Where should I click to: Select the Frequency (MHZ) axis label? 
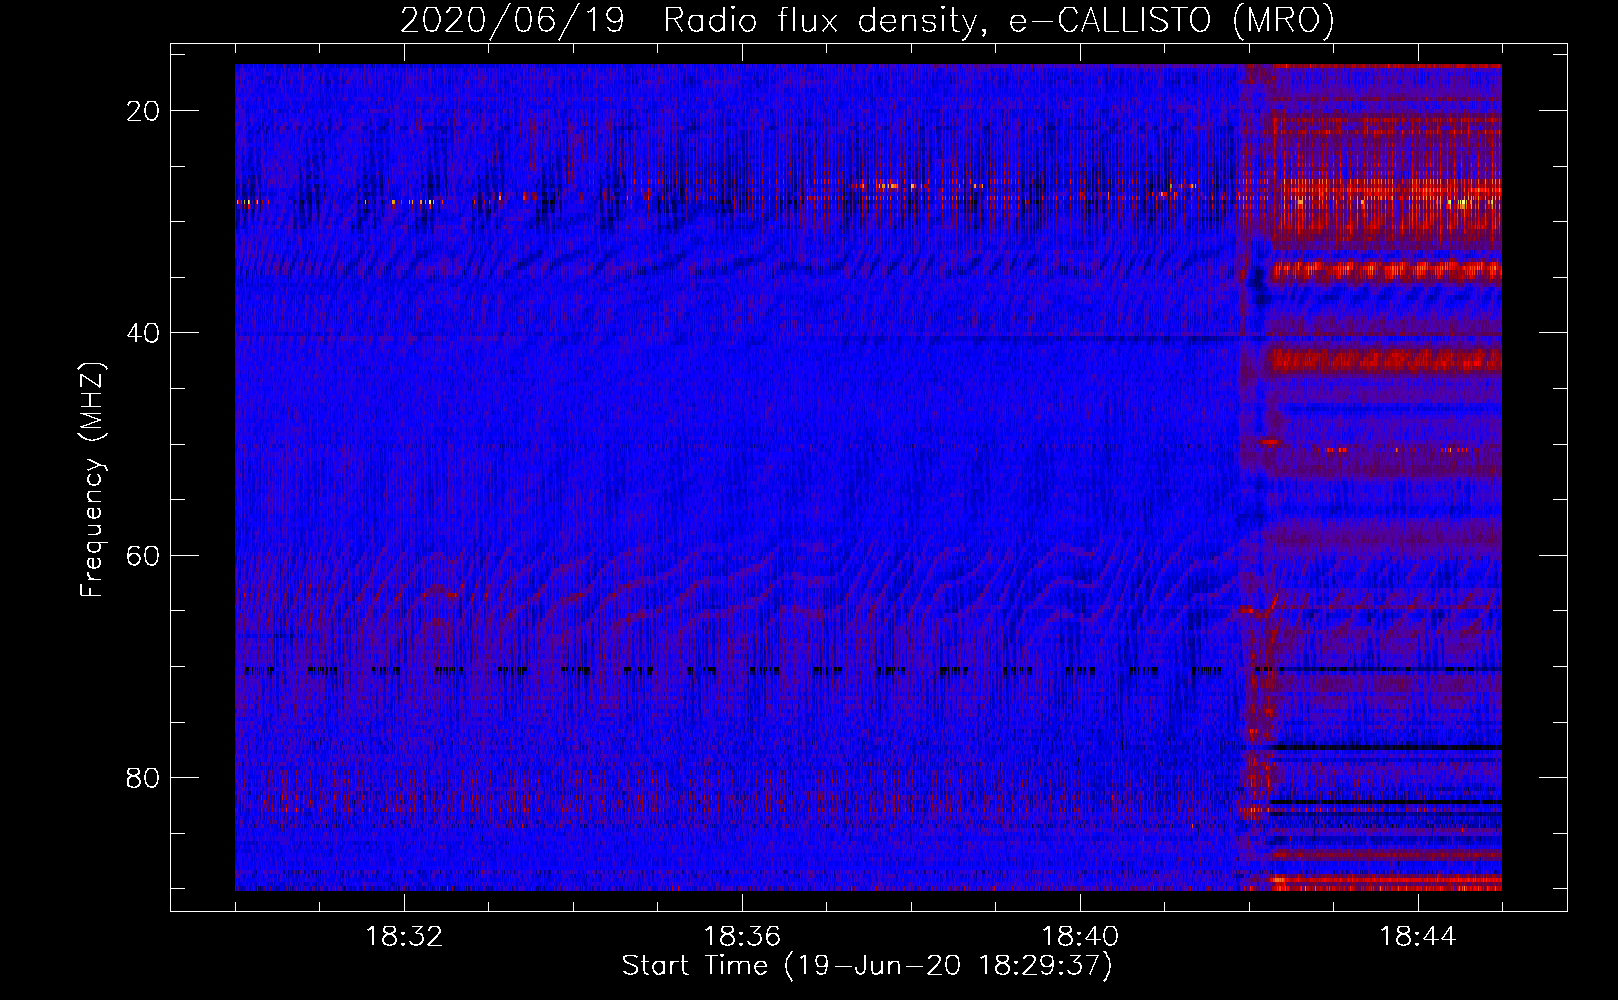point(92,480)
